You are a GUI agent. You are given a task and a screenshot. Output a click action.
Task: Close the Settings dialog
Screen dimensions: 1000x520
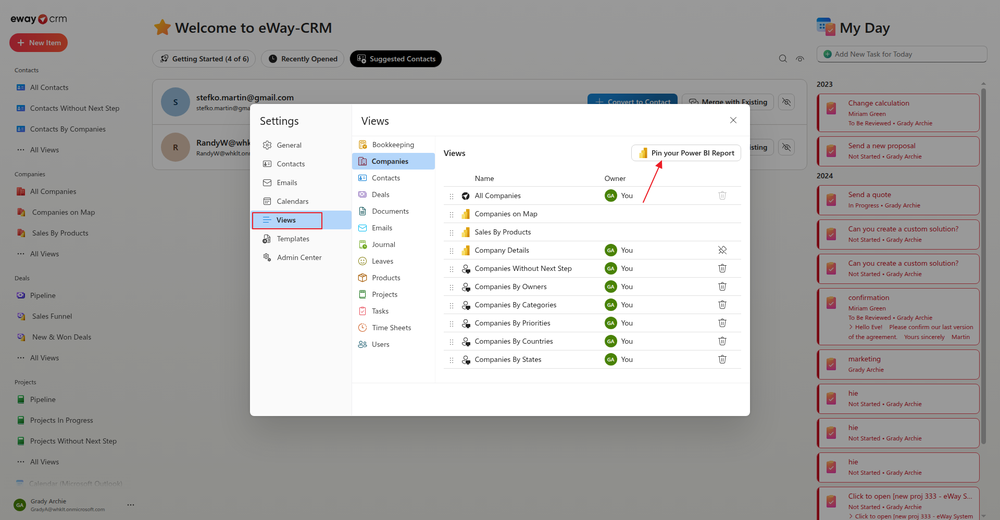coord(733,120)
